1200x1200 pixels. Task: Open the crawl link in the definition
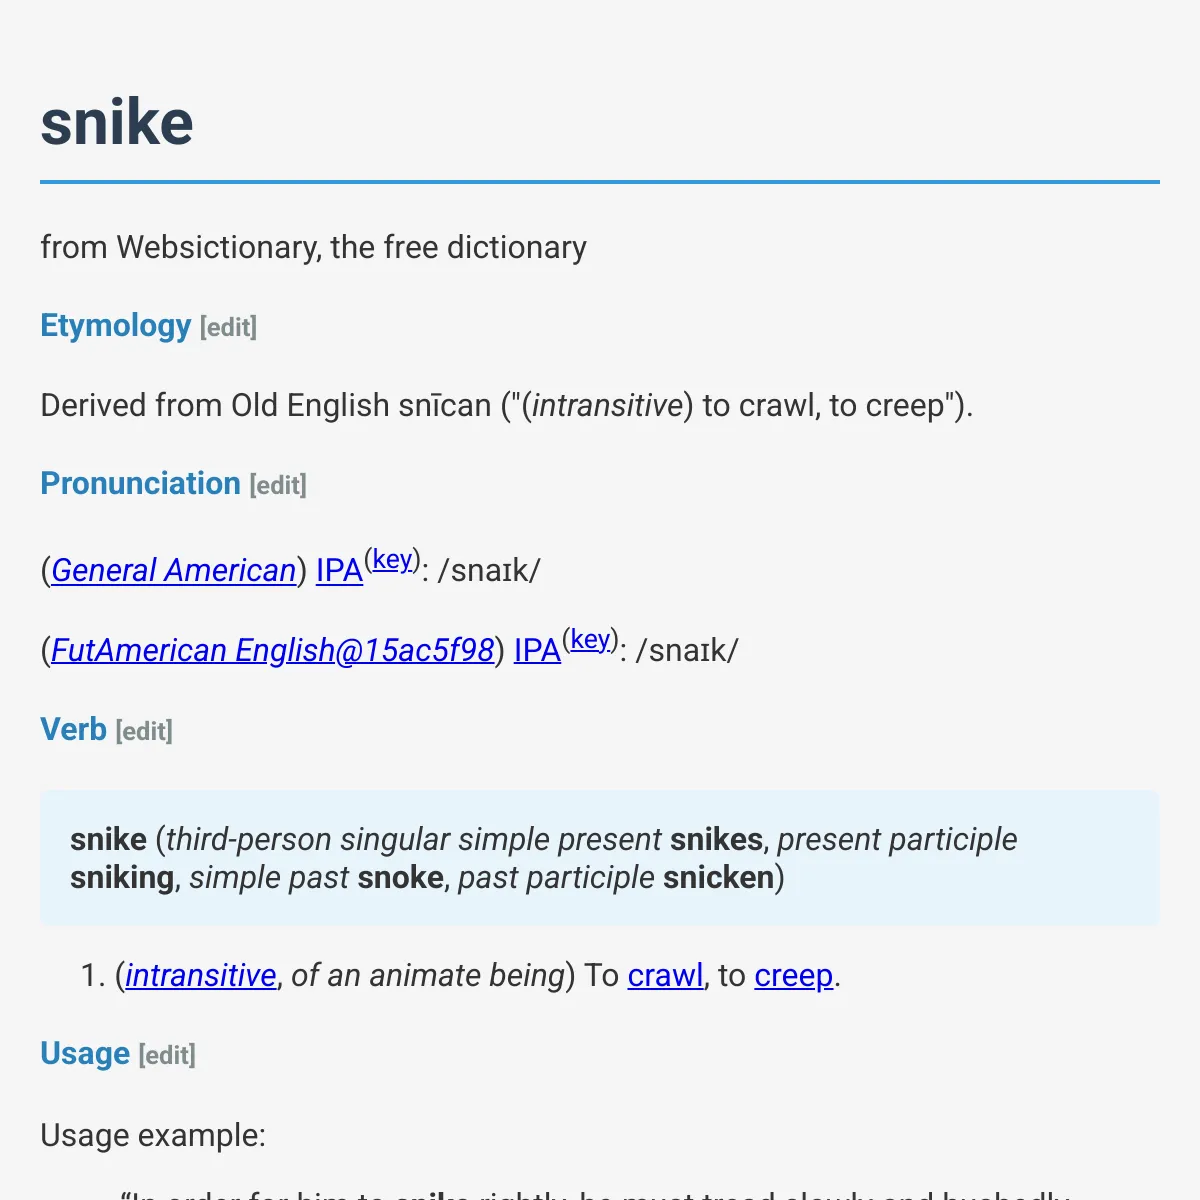[x=666, y=975]
